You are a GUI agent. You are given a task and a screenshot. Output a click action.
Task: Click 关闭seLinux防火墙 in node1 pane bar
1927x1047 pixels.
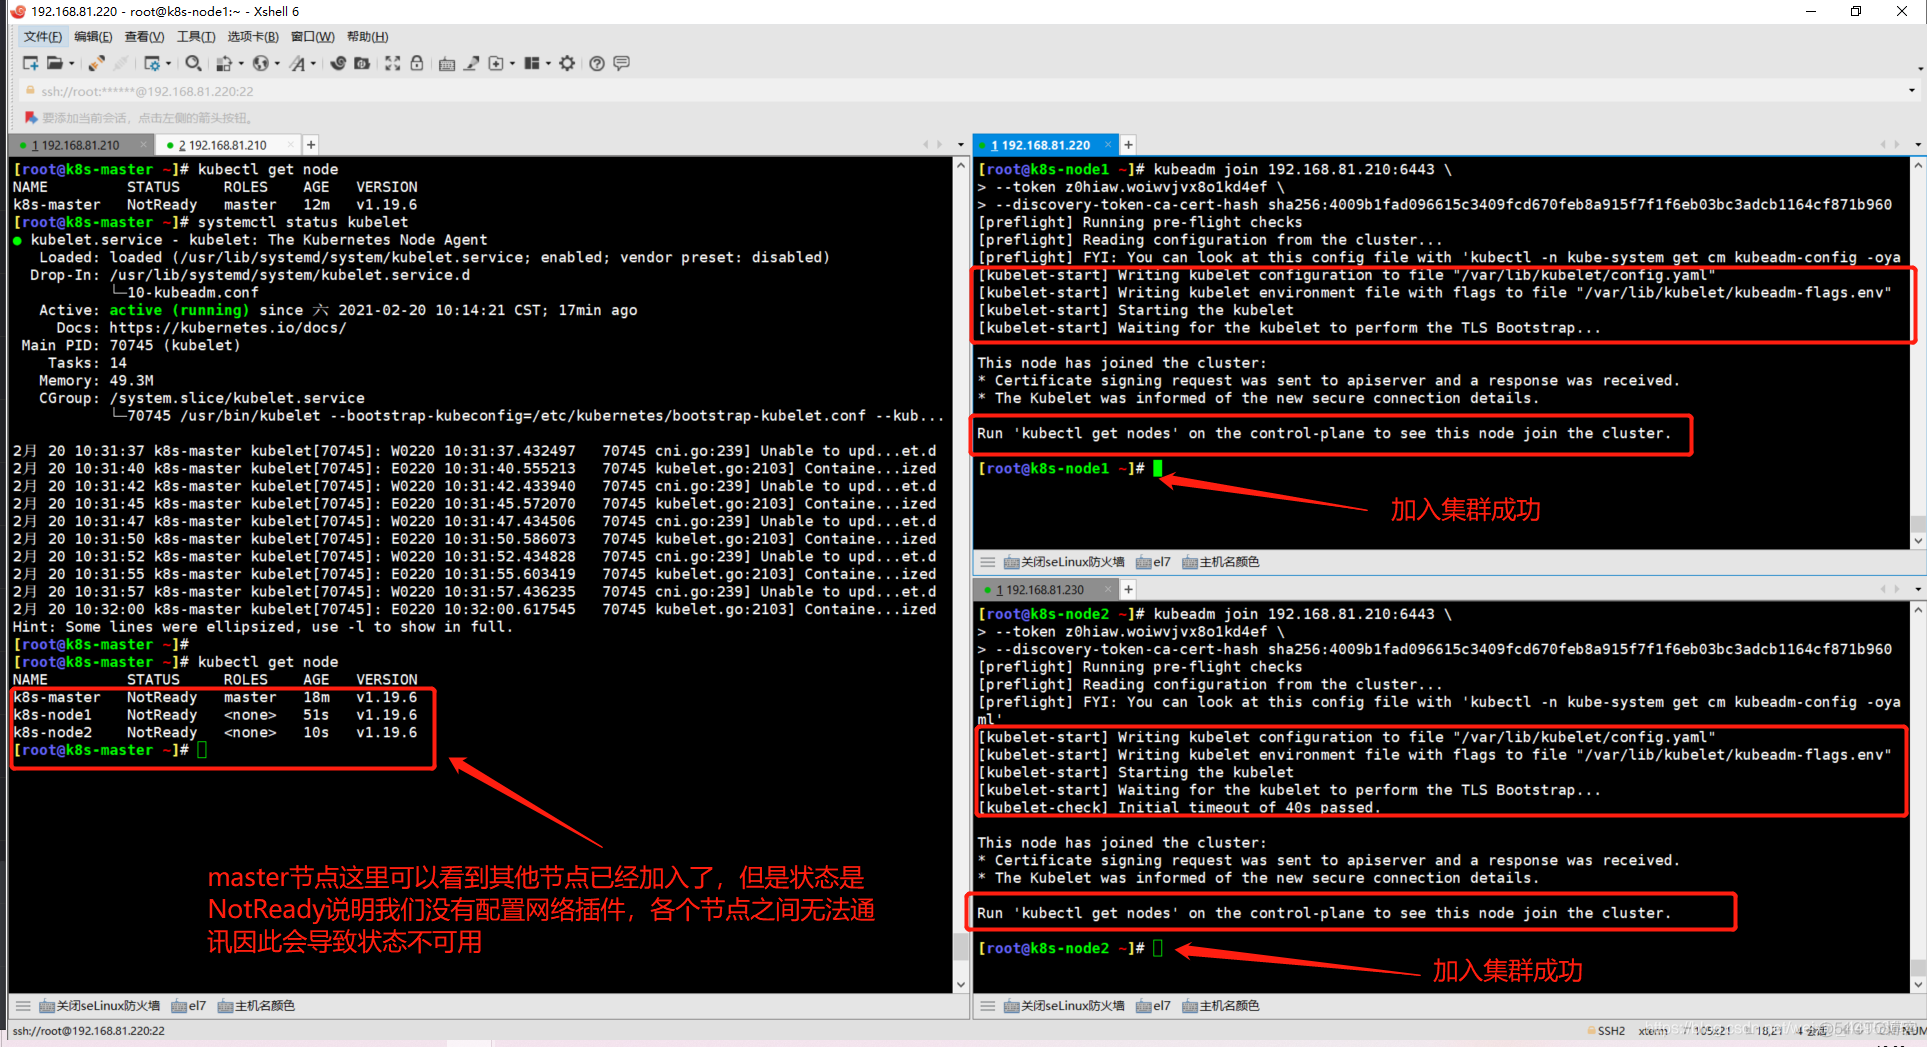[1064, 562]
